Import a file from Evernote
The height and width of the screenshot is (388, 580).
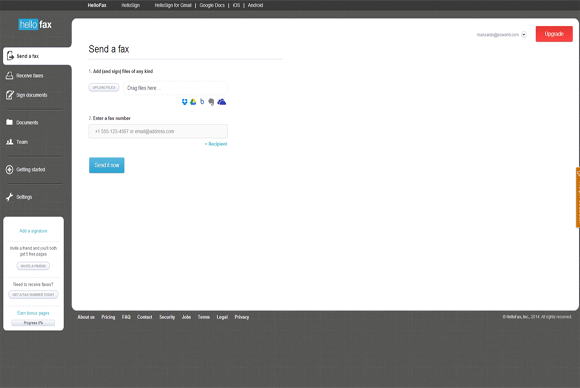coord(211,102)
